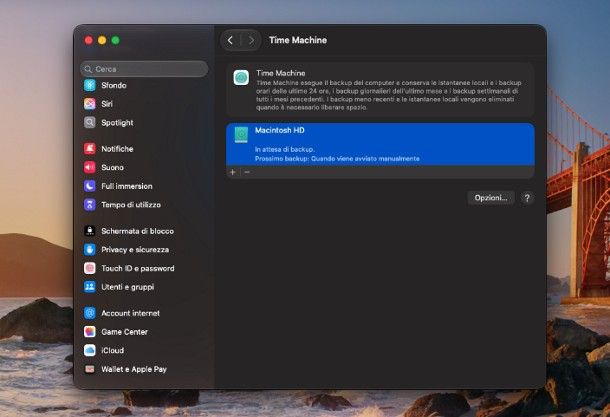Click the Account internet at-sign icon
Screen dimensions: 610x417
point(90,313)
